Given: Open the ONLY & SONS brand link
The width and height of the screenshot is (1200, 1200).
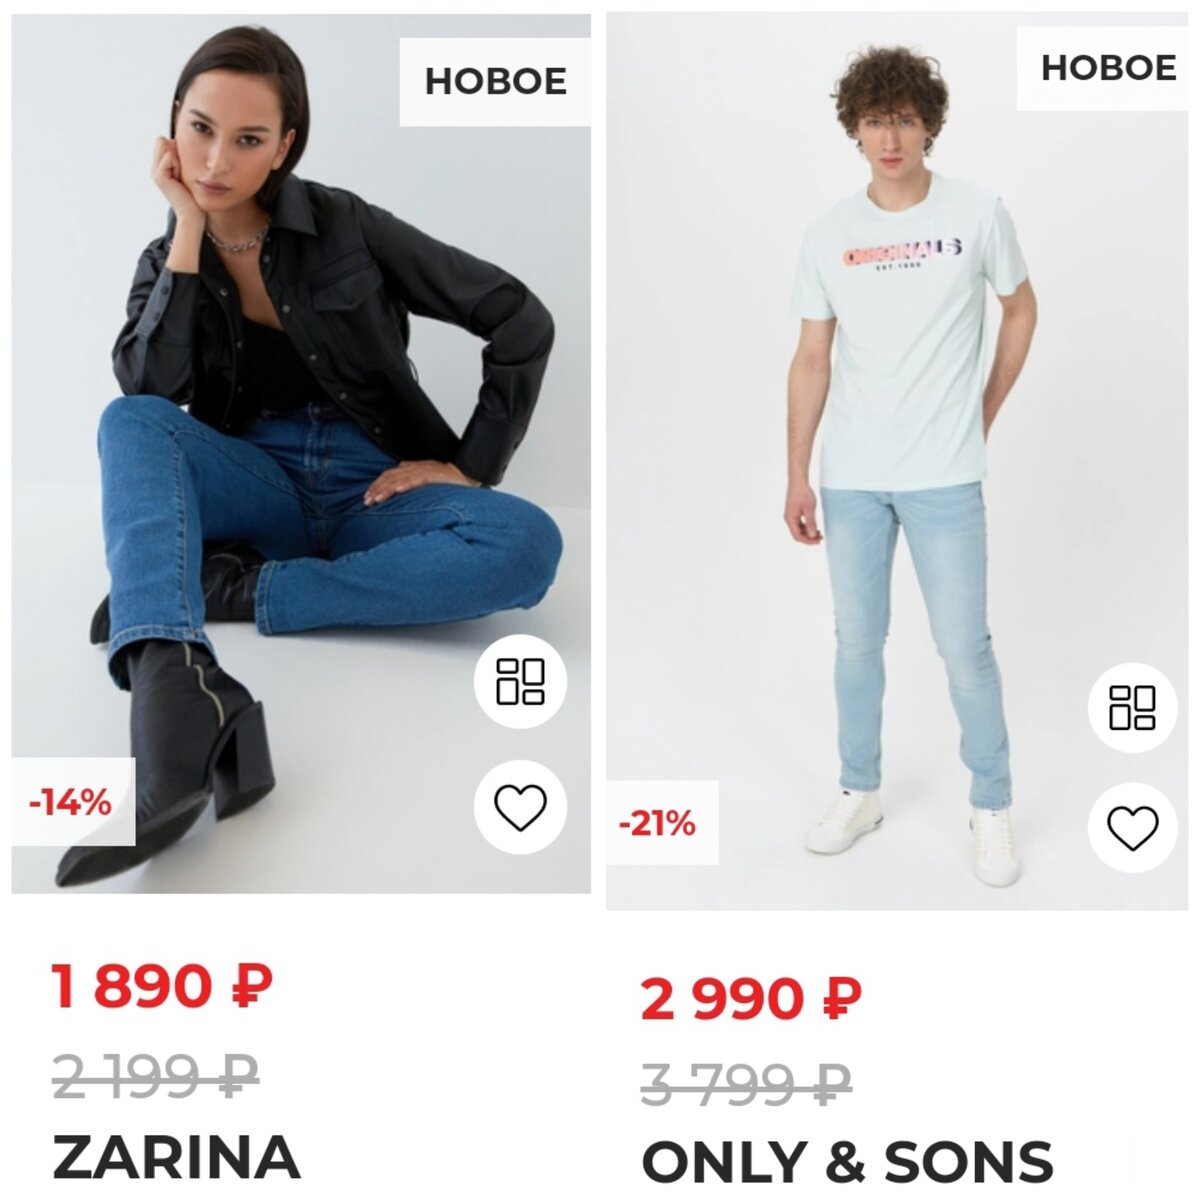Looking at the screenshot, I should pyautogui.click(x=847, y=1163).
